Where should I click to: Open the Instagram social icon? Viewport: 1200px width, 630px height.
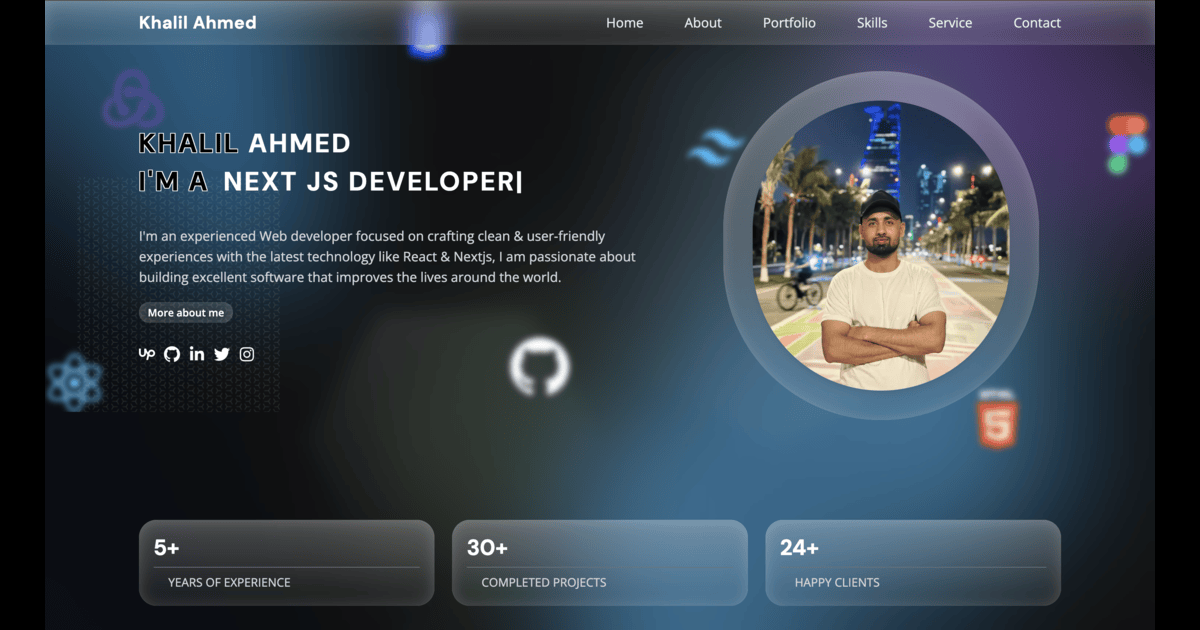coord(247,354)
